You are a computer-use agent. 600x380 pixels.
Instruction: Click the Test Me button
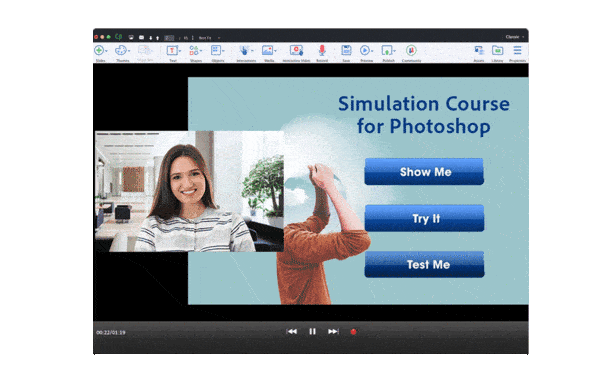pos(424,264)
